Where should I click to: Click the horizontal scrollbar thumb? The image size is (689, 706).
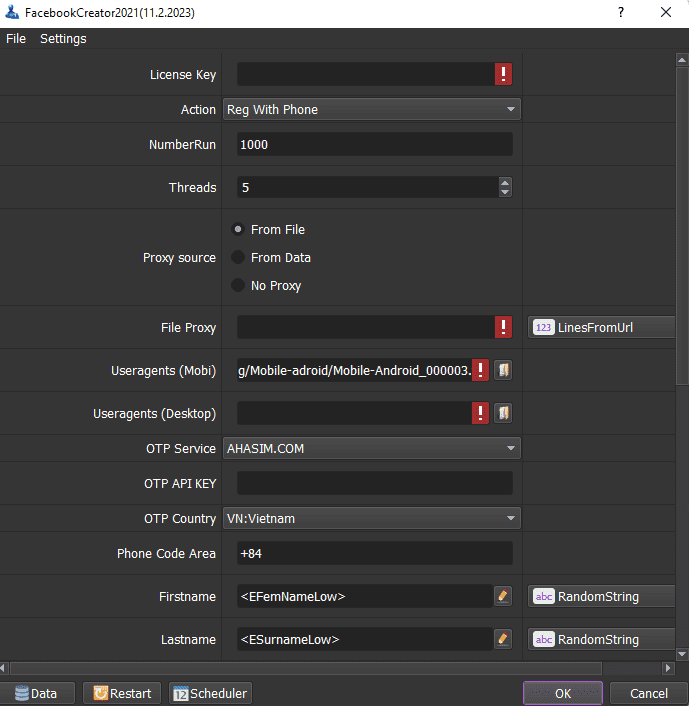306,668
